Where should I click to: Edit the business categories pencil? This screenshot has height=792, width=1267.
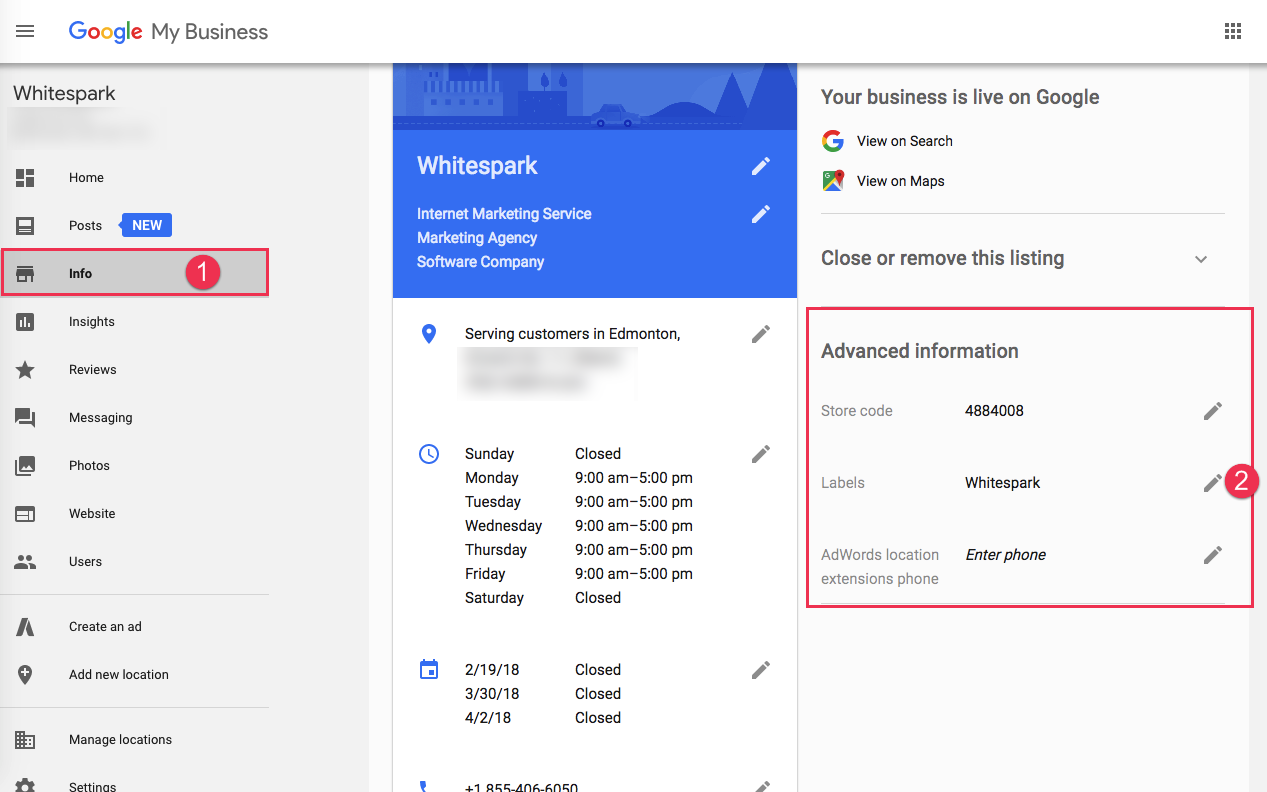click(761, 214)
